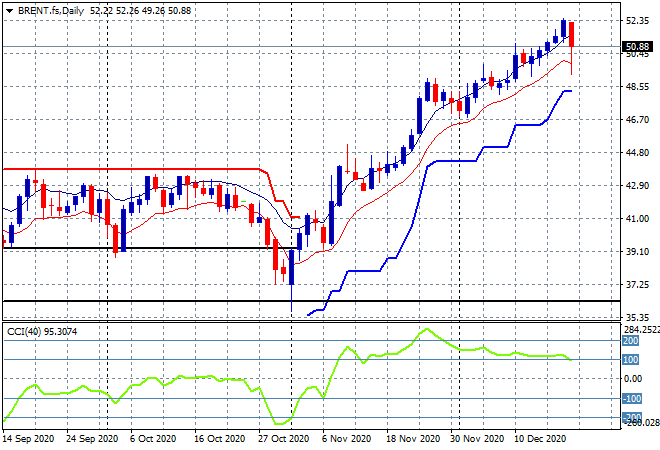Click the CCI 200 level label

pos(631,341)
